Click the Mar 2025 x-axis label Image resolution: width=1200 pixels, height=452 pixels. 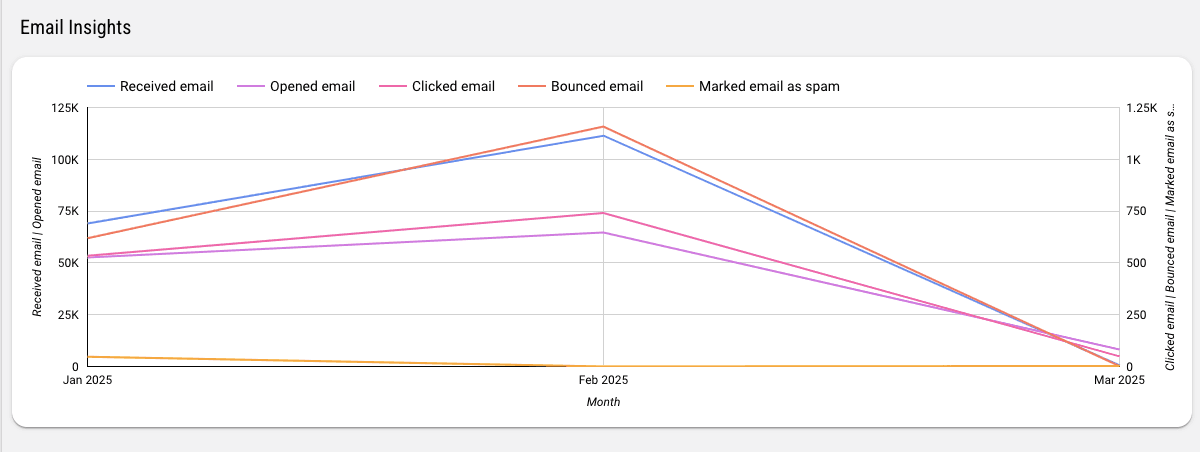pos(1118,380)
